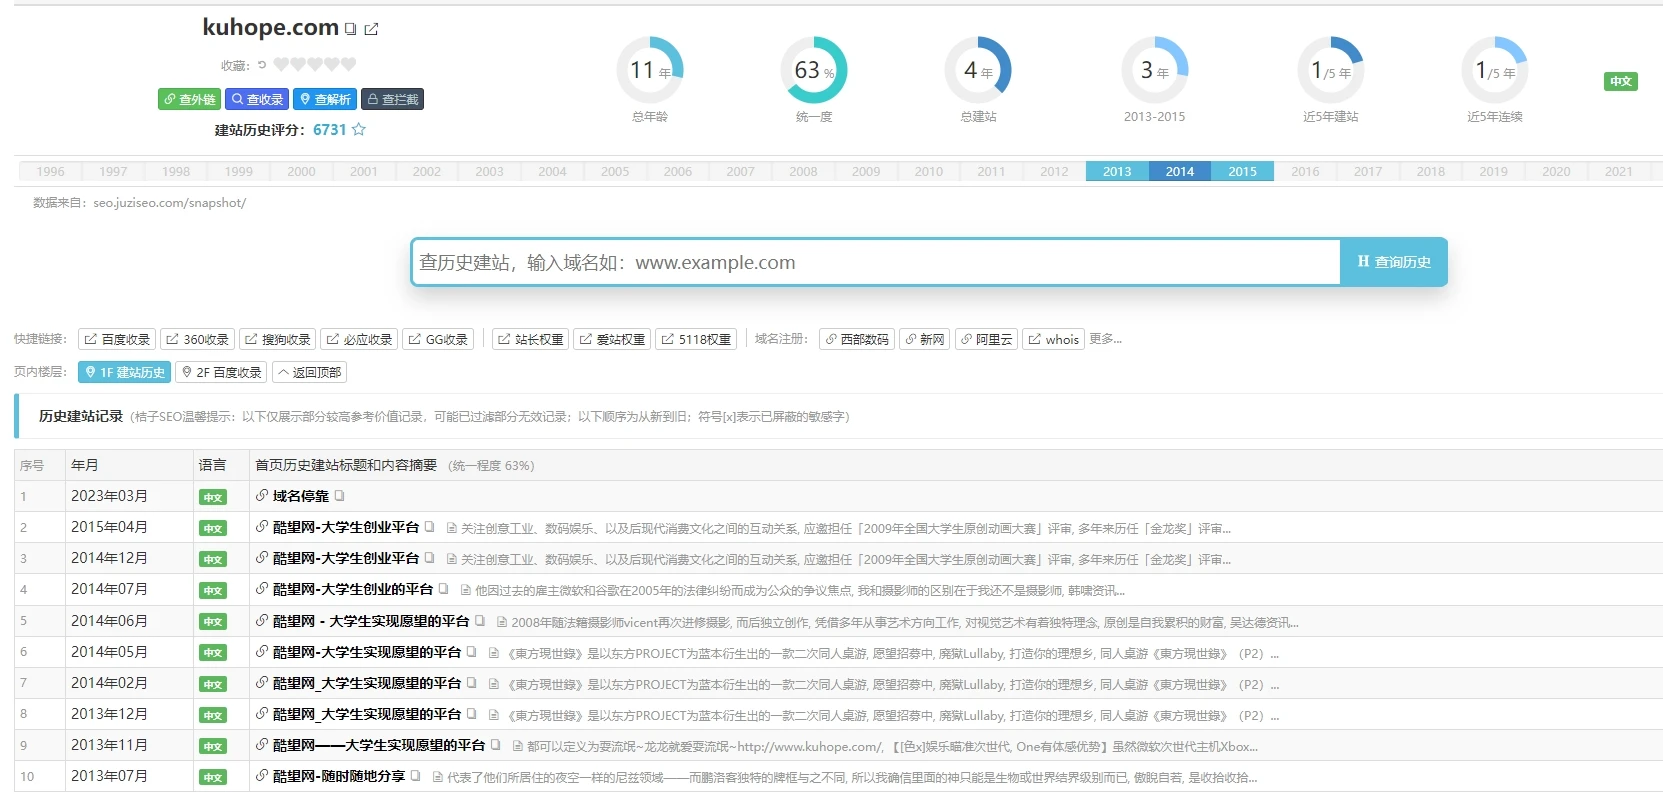The image size is (1663, 801).
Task: Expand the 更多... domain registrar links
Action: tap(1105, 339)
